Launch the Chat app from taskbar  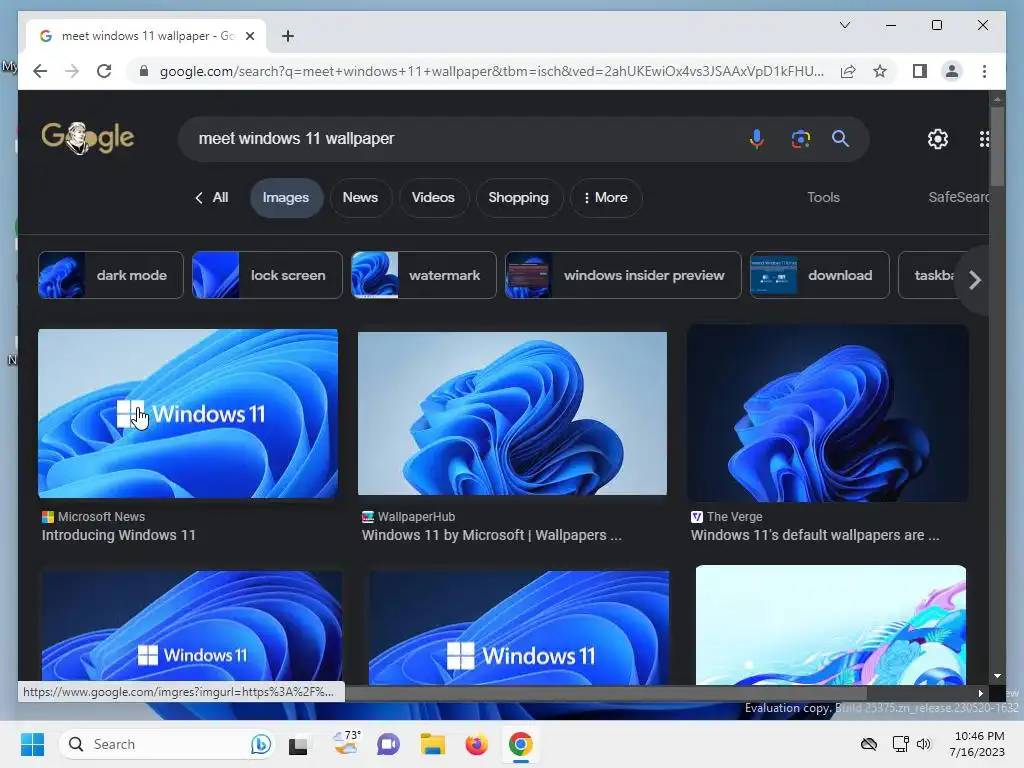[x=388, y=744]
